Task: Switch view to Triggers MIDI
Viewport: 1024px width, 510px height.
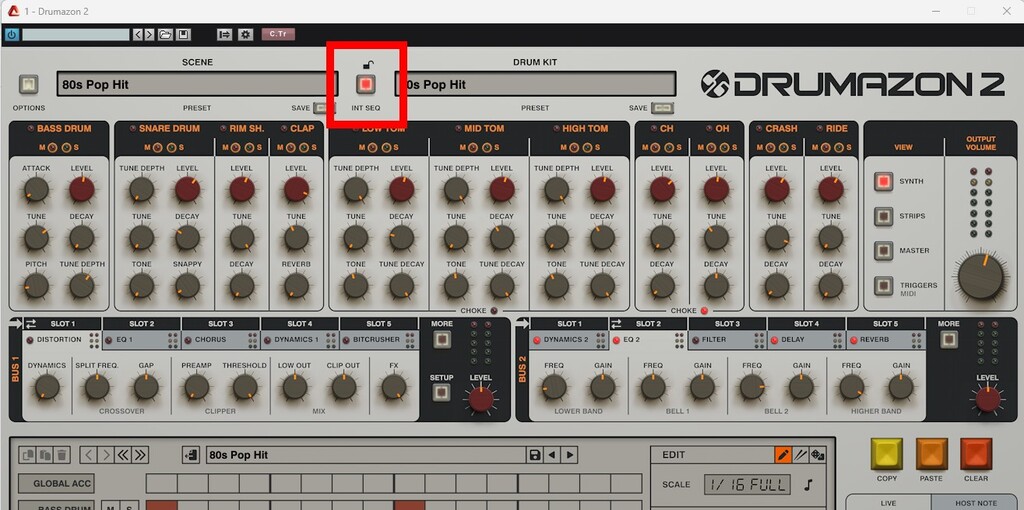Action: 884,285
